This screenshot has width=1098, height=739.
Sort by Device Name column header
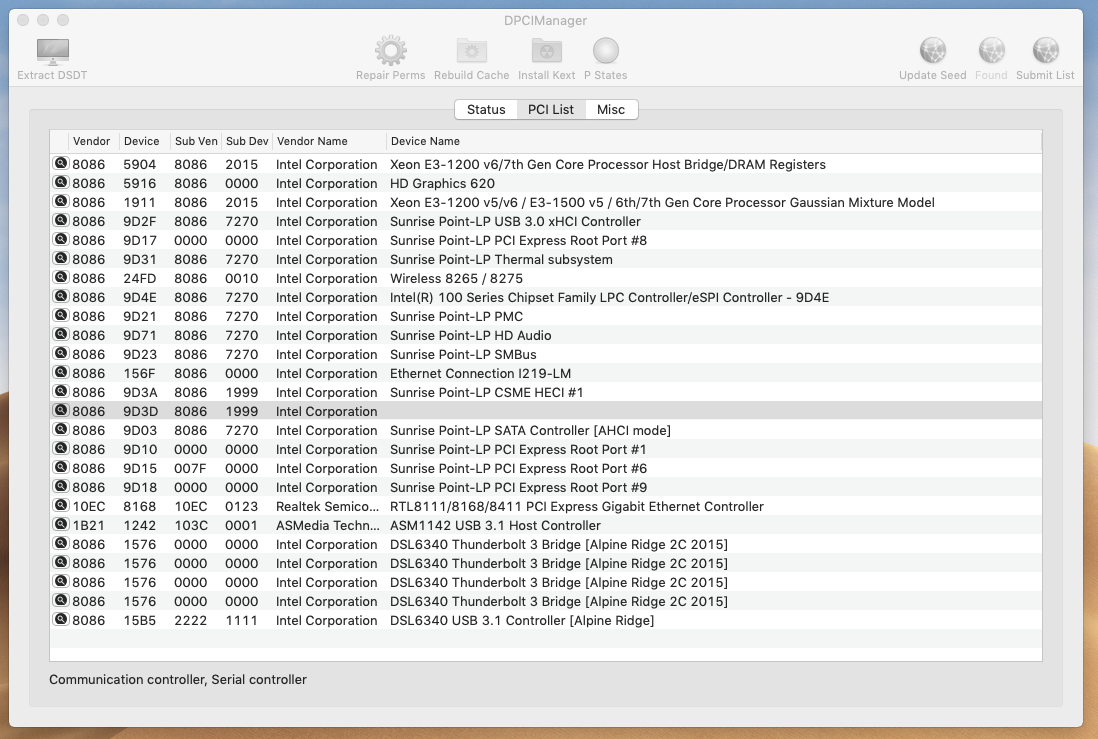425,141
